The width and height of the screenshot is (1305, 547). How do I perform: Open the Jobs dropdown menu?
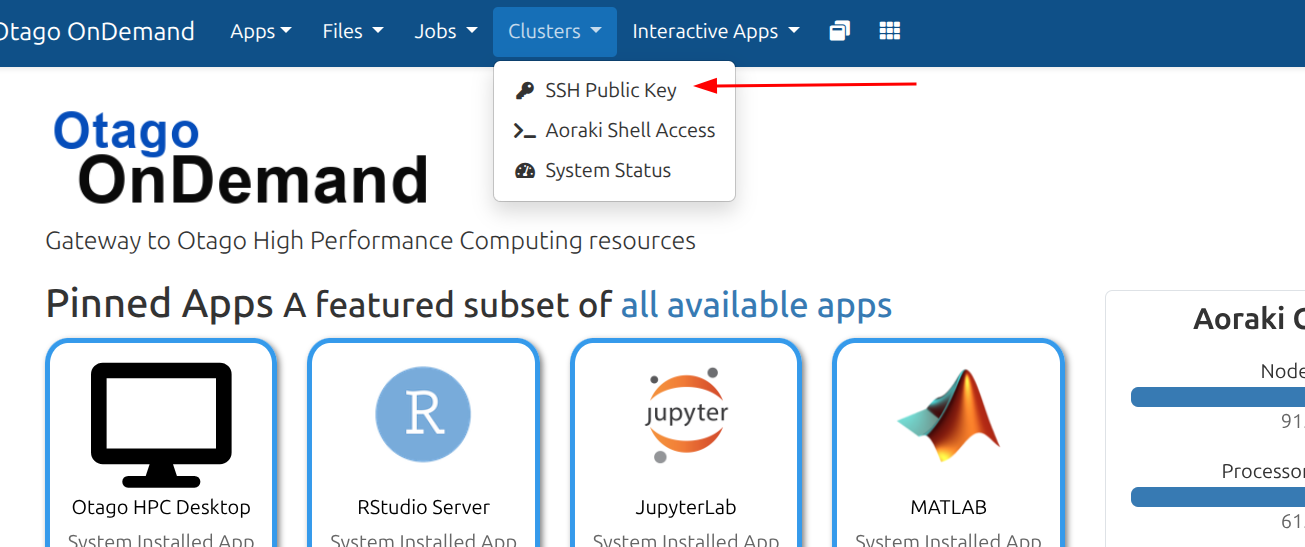pos(446,31)
